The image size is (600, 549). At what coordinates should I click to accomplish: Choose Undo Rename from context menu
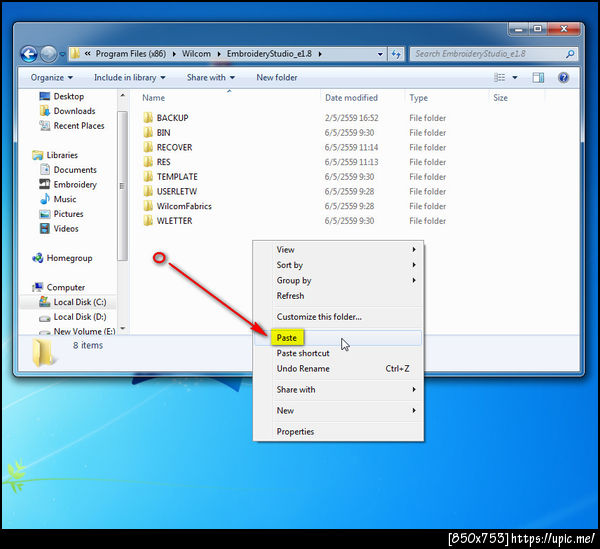click(338, 368)
